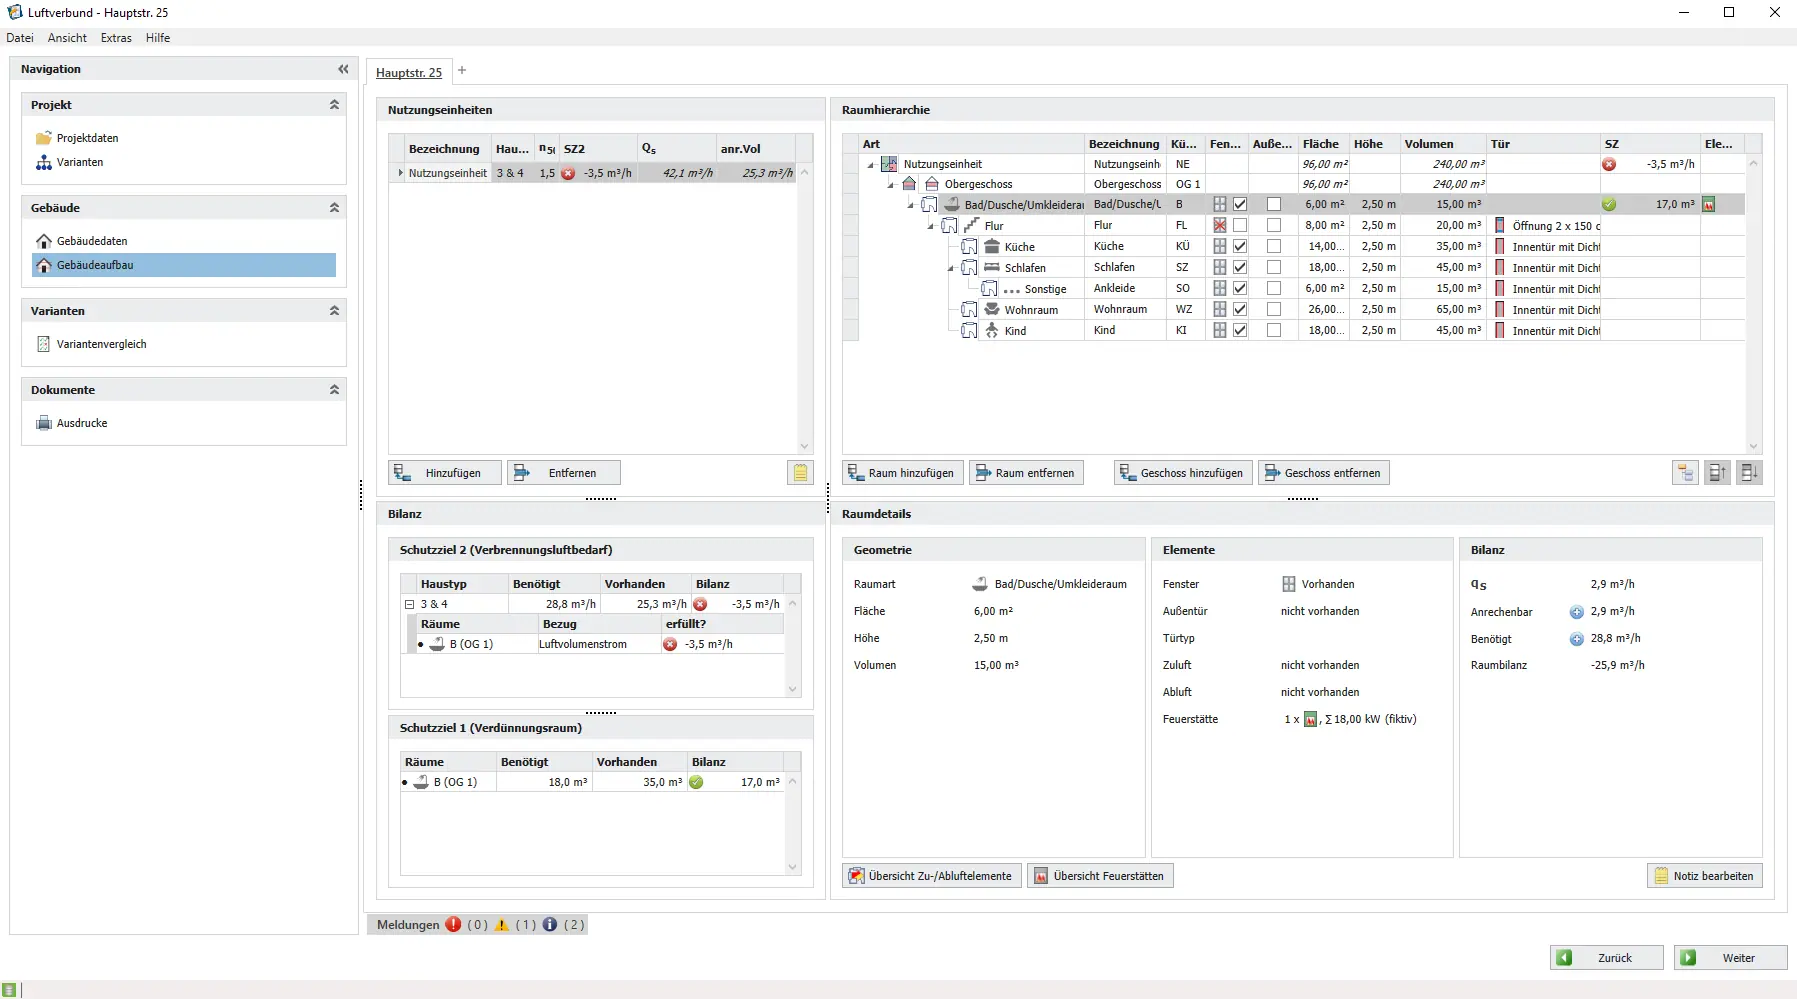
Task: Uncheck the window checkbox for Küche row
Action: pyautogui.click(x=1240, y=246)
